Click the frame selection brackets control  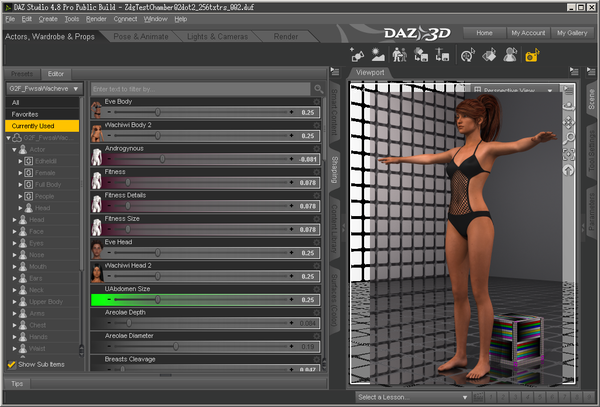(569, 154)
